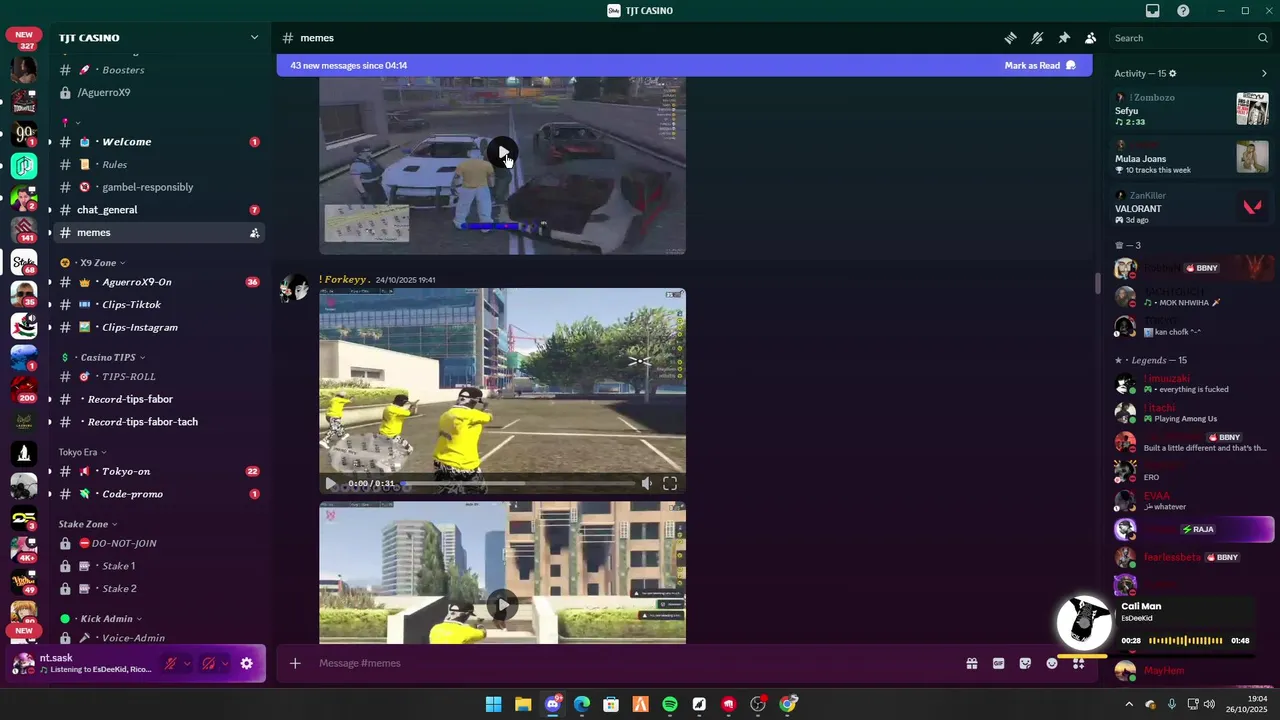This screenshot has height=720, width=1280.
Task: Open channel notification settings bell icon
Action: tap(1037, 38)
